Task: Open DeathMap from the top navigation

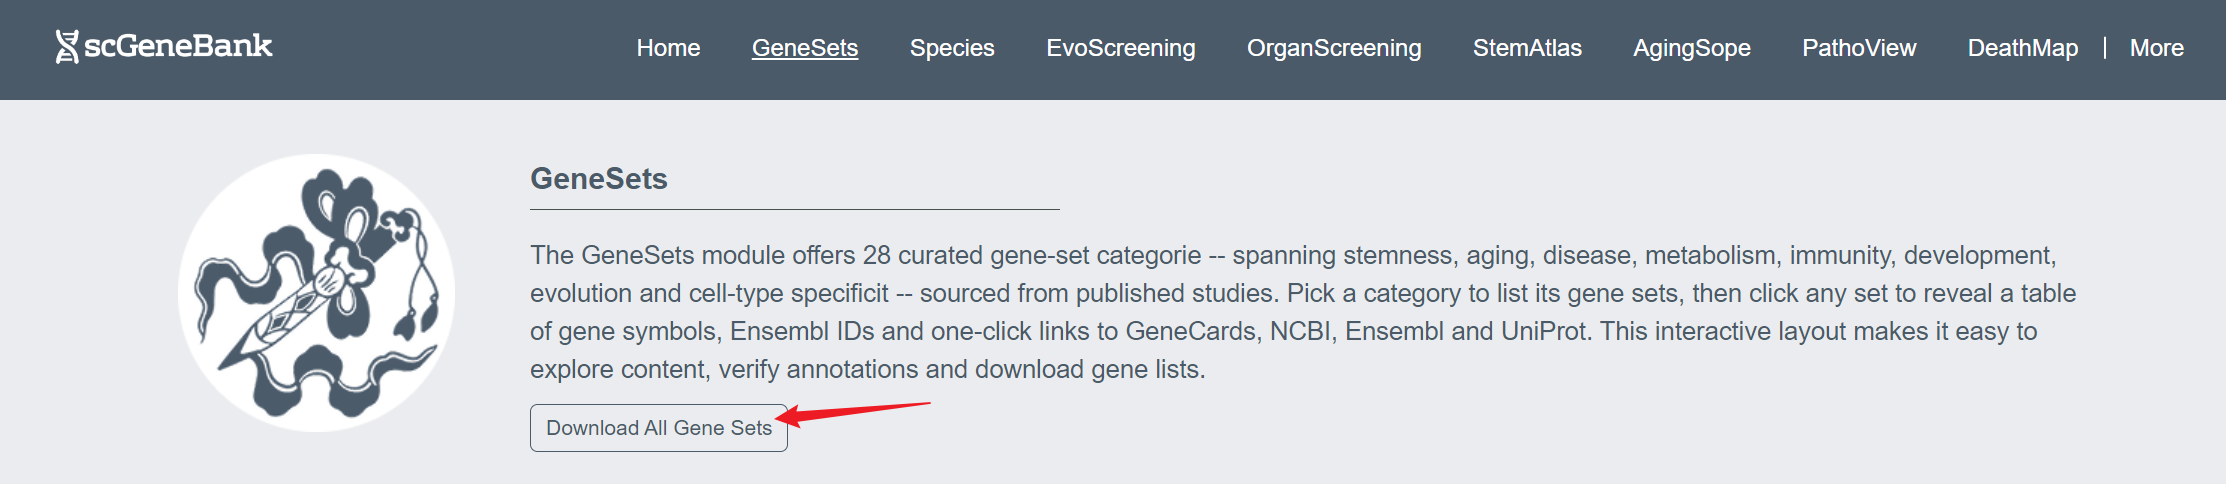Action: 2022,48
